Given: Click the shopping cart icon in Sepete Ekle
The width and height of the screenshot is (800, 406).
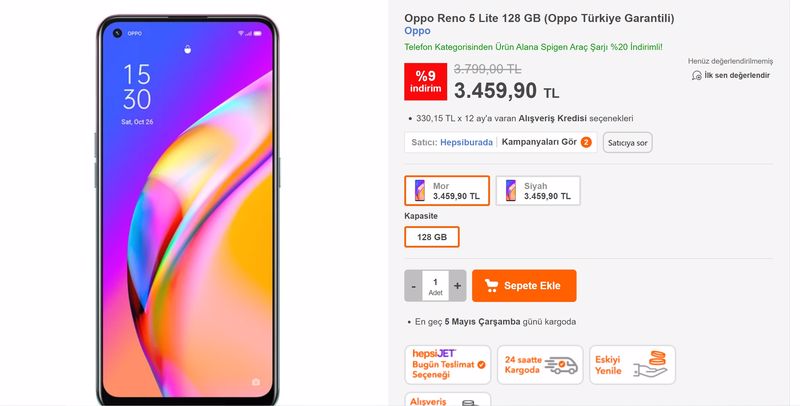Looking at the screenshot, I should point(491,286).
